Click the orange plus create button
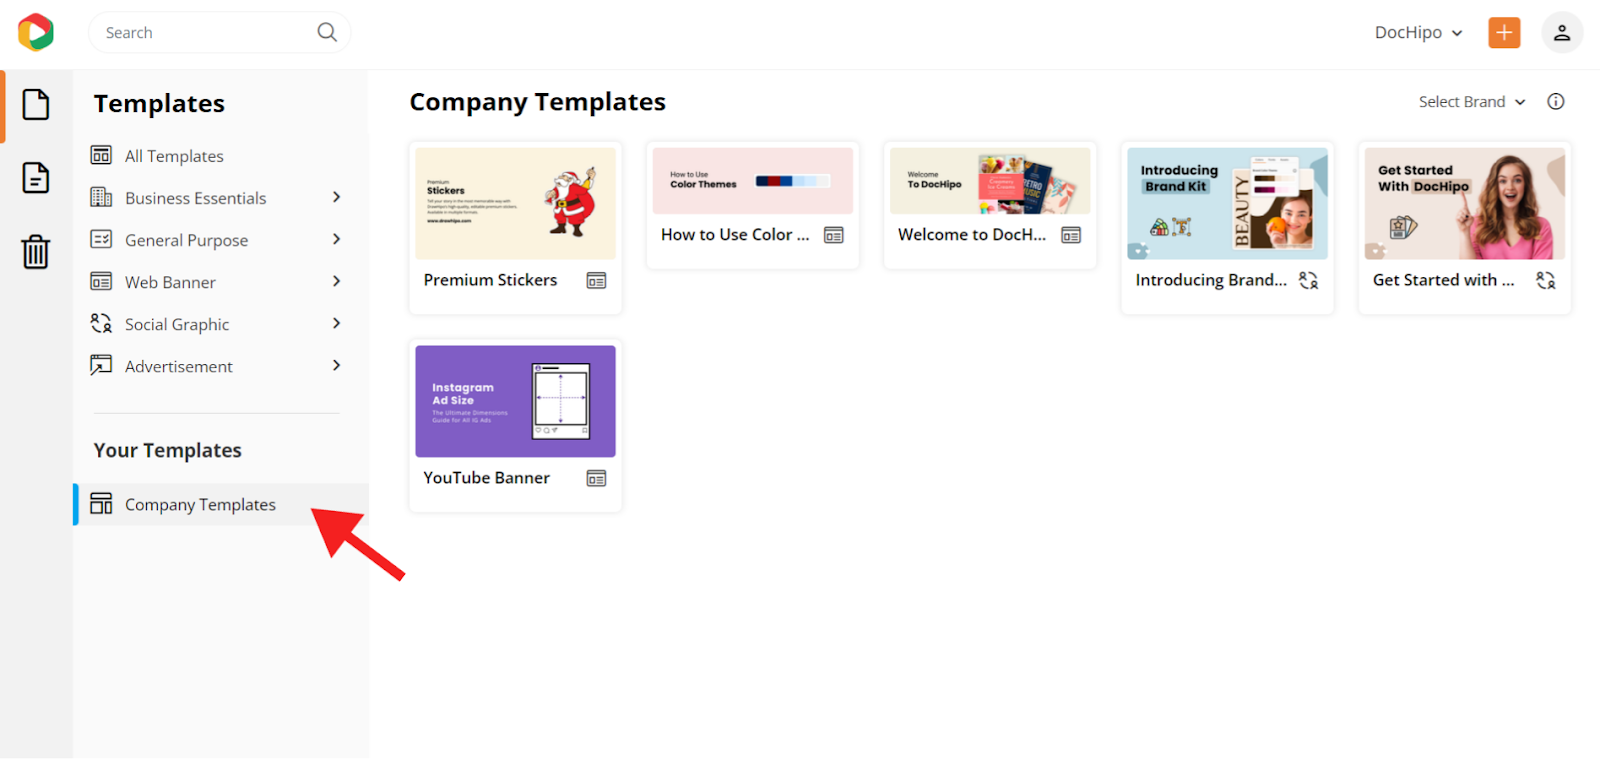Screen dimensions: 1600x760 [1504, 32]
